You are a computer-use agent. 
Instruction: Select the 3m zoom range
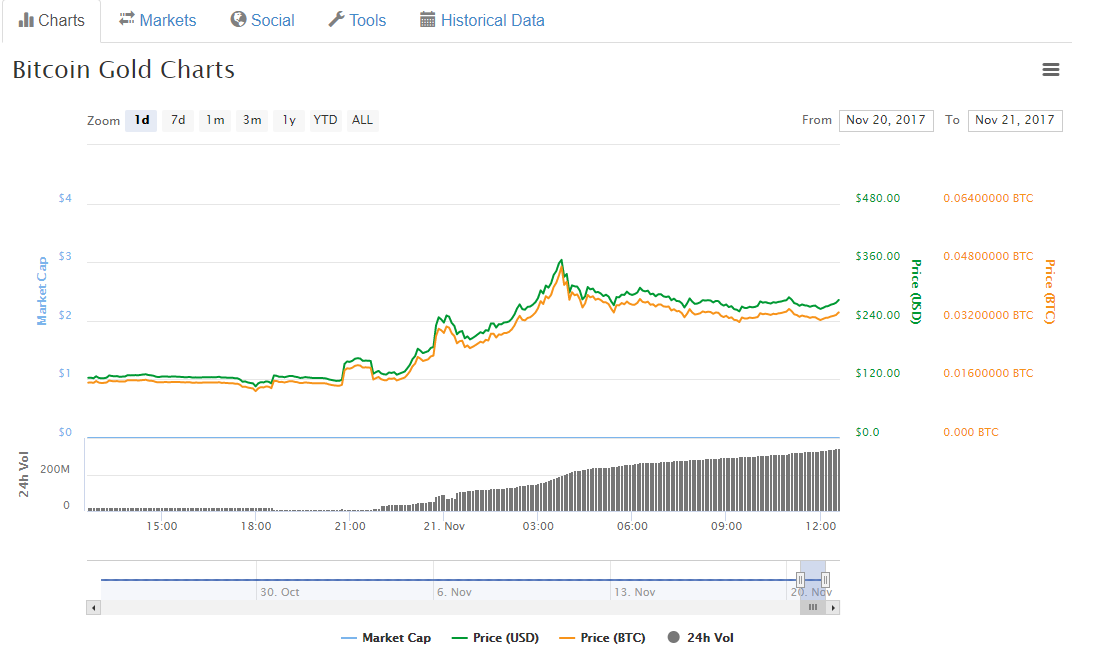252,120
